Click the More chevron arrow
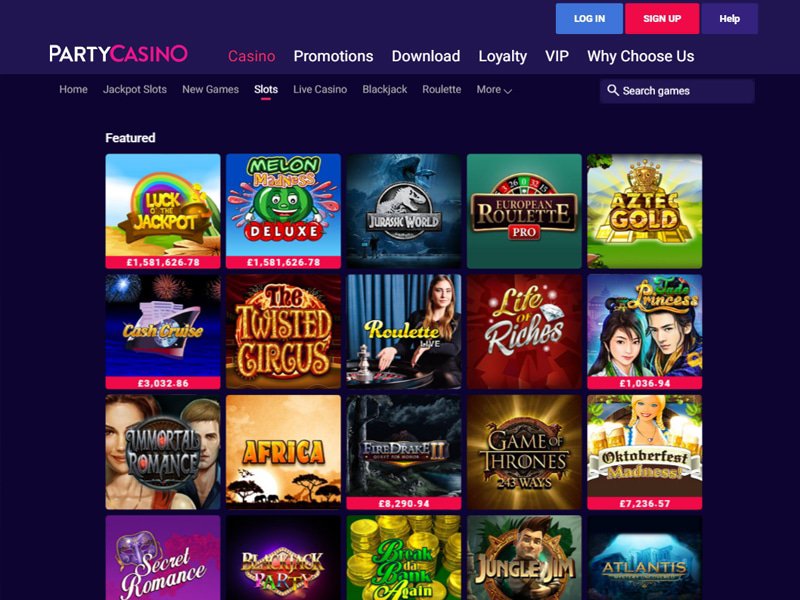 pyautogui.click(x=508, y=91)
